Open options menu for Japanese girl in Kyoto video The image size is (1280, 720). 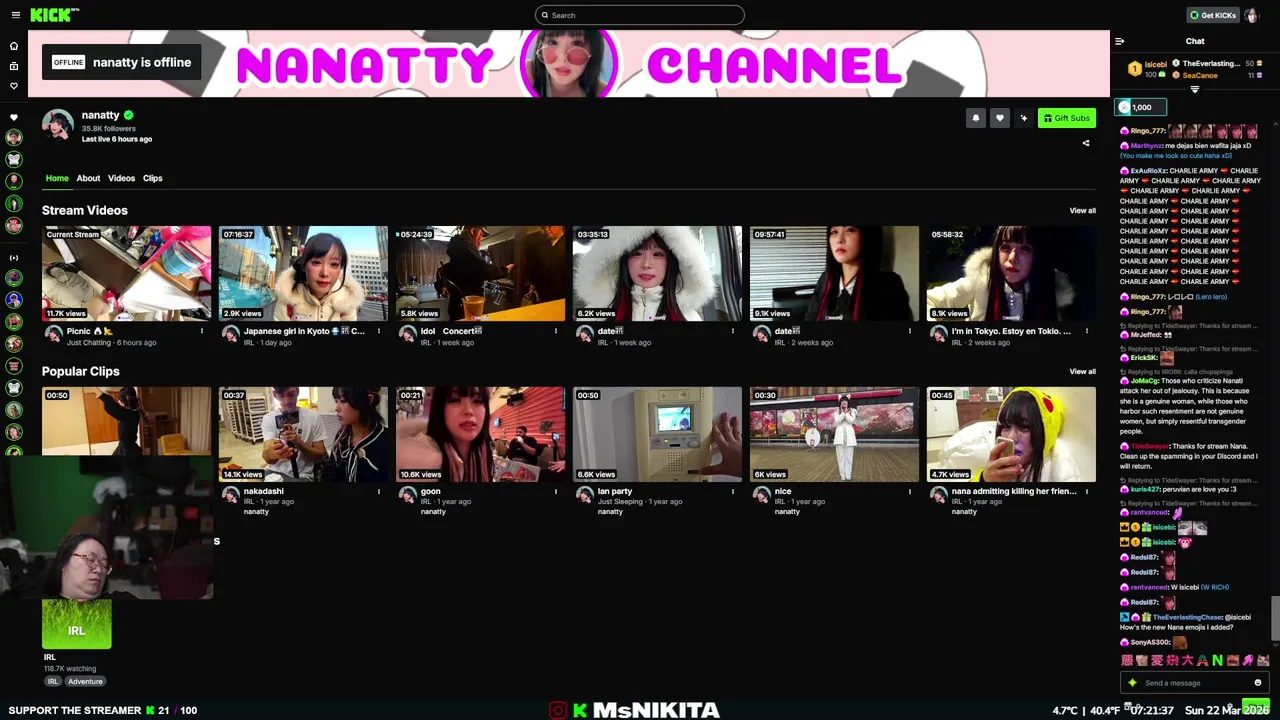(379, 331)
